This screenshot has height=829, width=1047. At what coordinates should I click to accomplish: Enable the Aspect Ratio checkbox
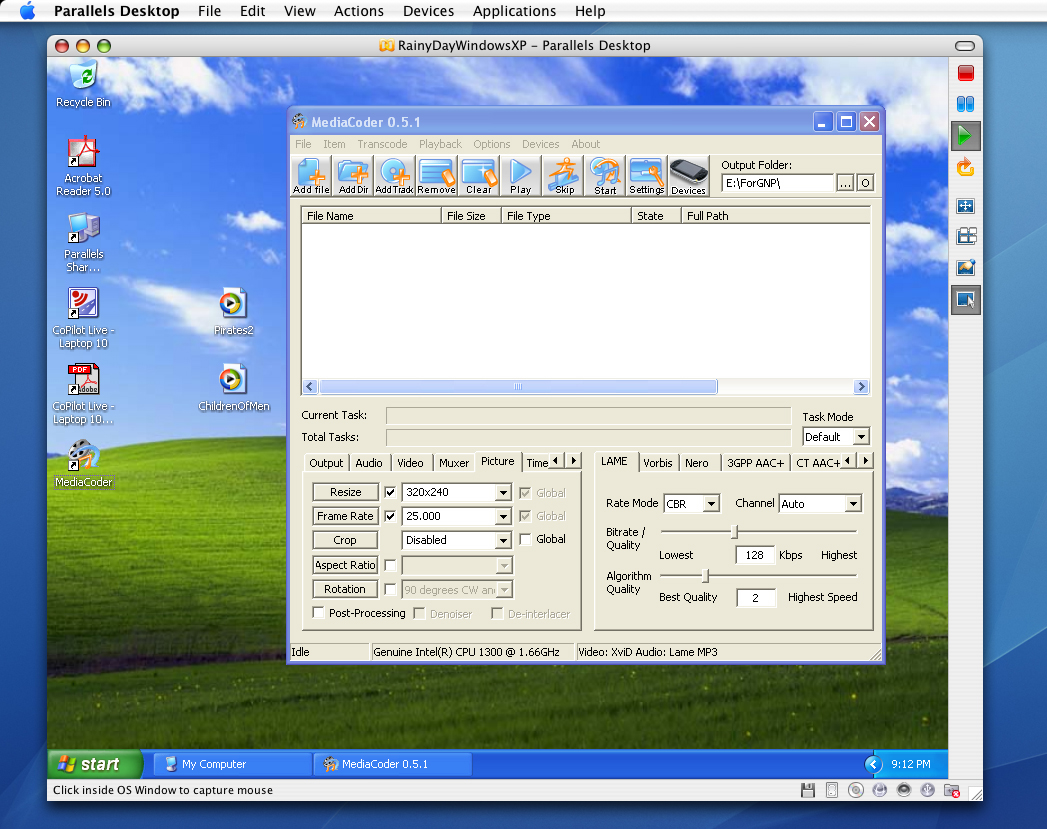click(390, 565)
